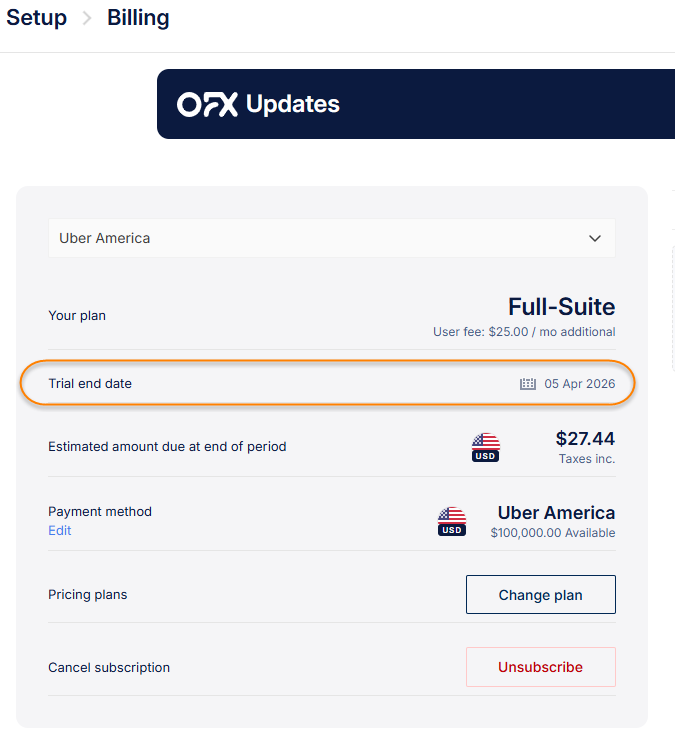This screenshot has height=729, width=675.
Task: Click the Edit payment method link
Action: click(x=60, y=531)
